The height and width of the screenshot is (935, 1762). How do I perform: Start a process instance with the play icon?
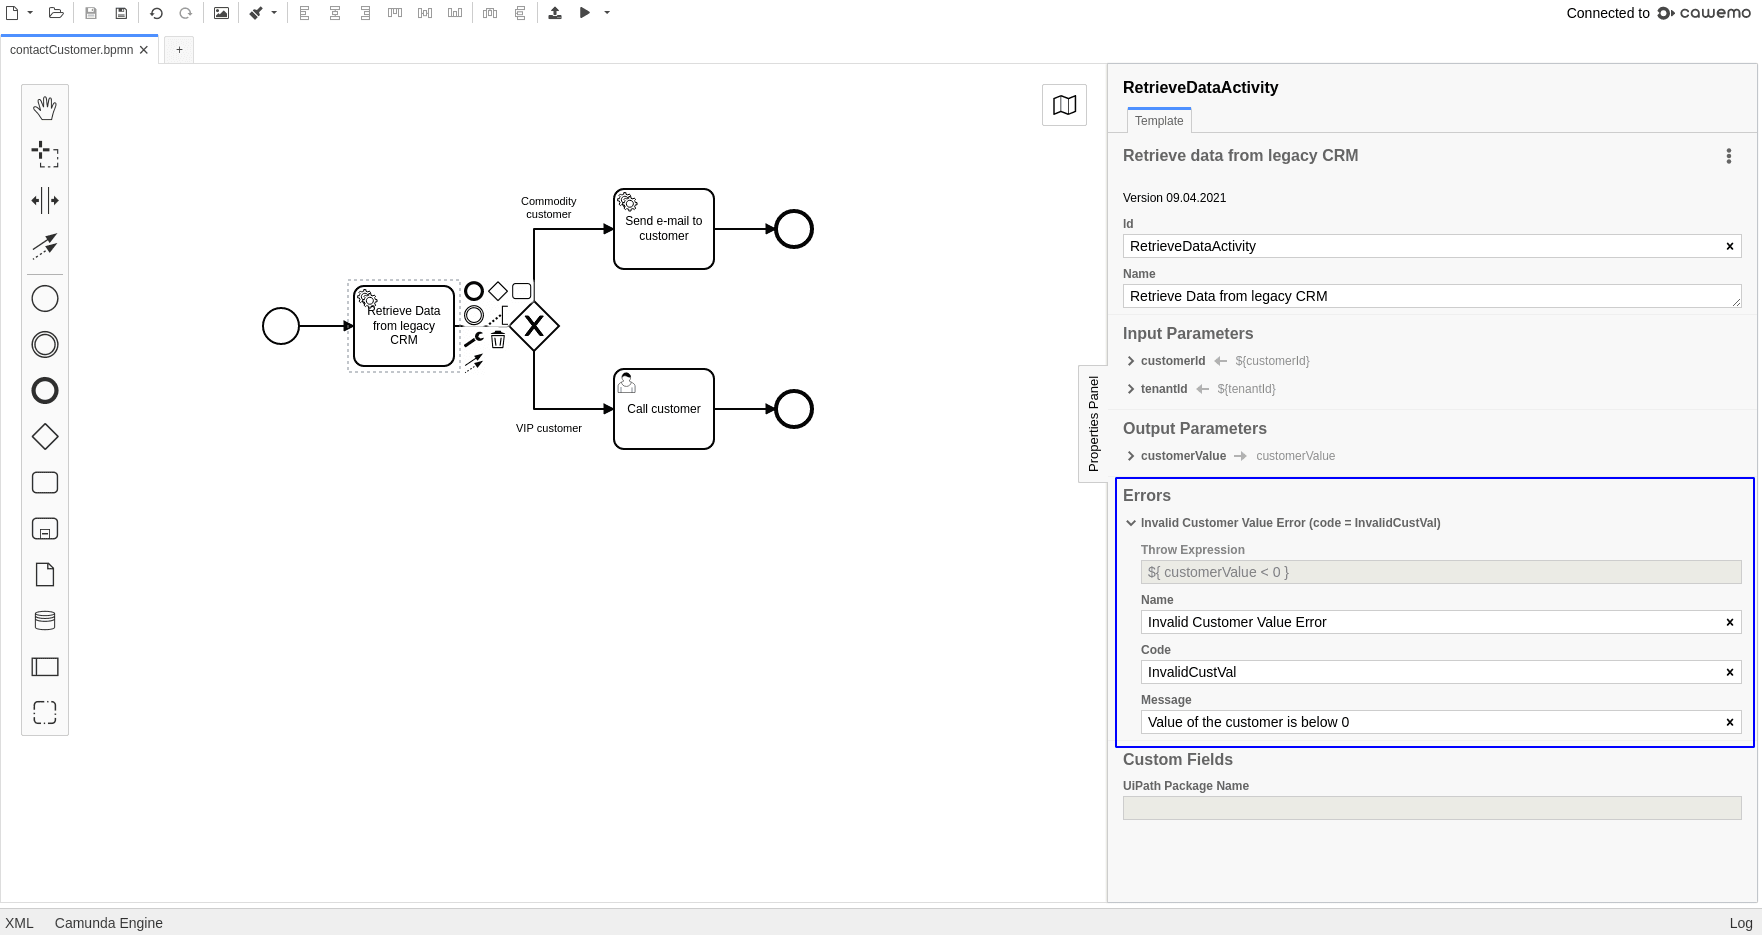pos(585,13)
